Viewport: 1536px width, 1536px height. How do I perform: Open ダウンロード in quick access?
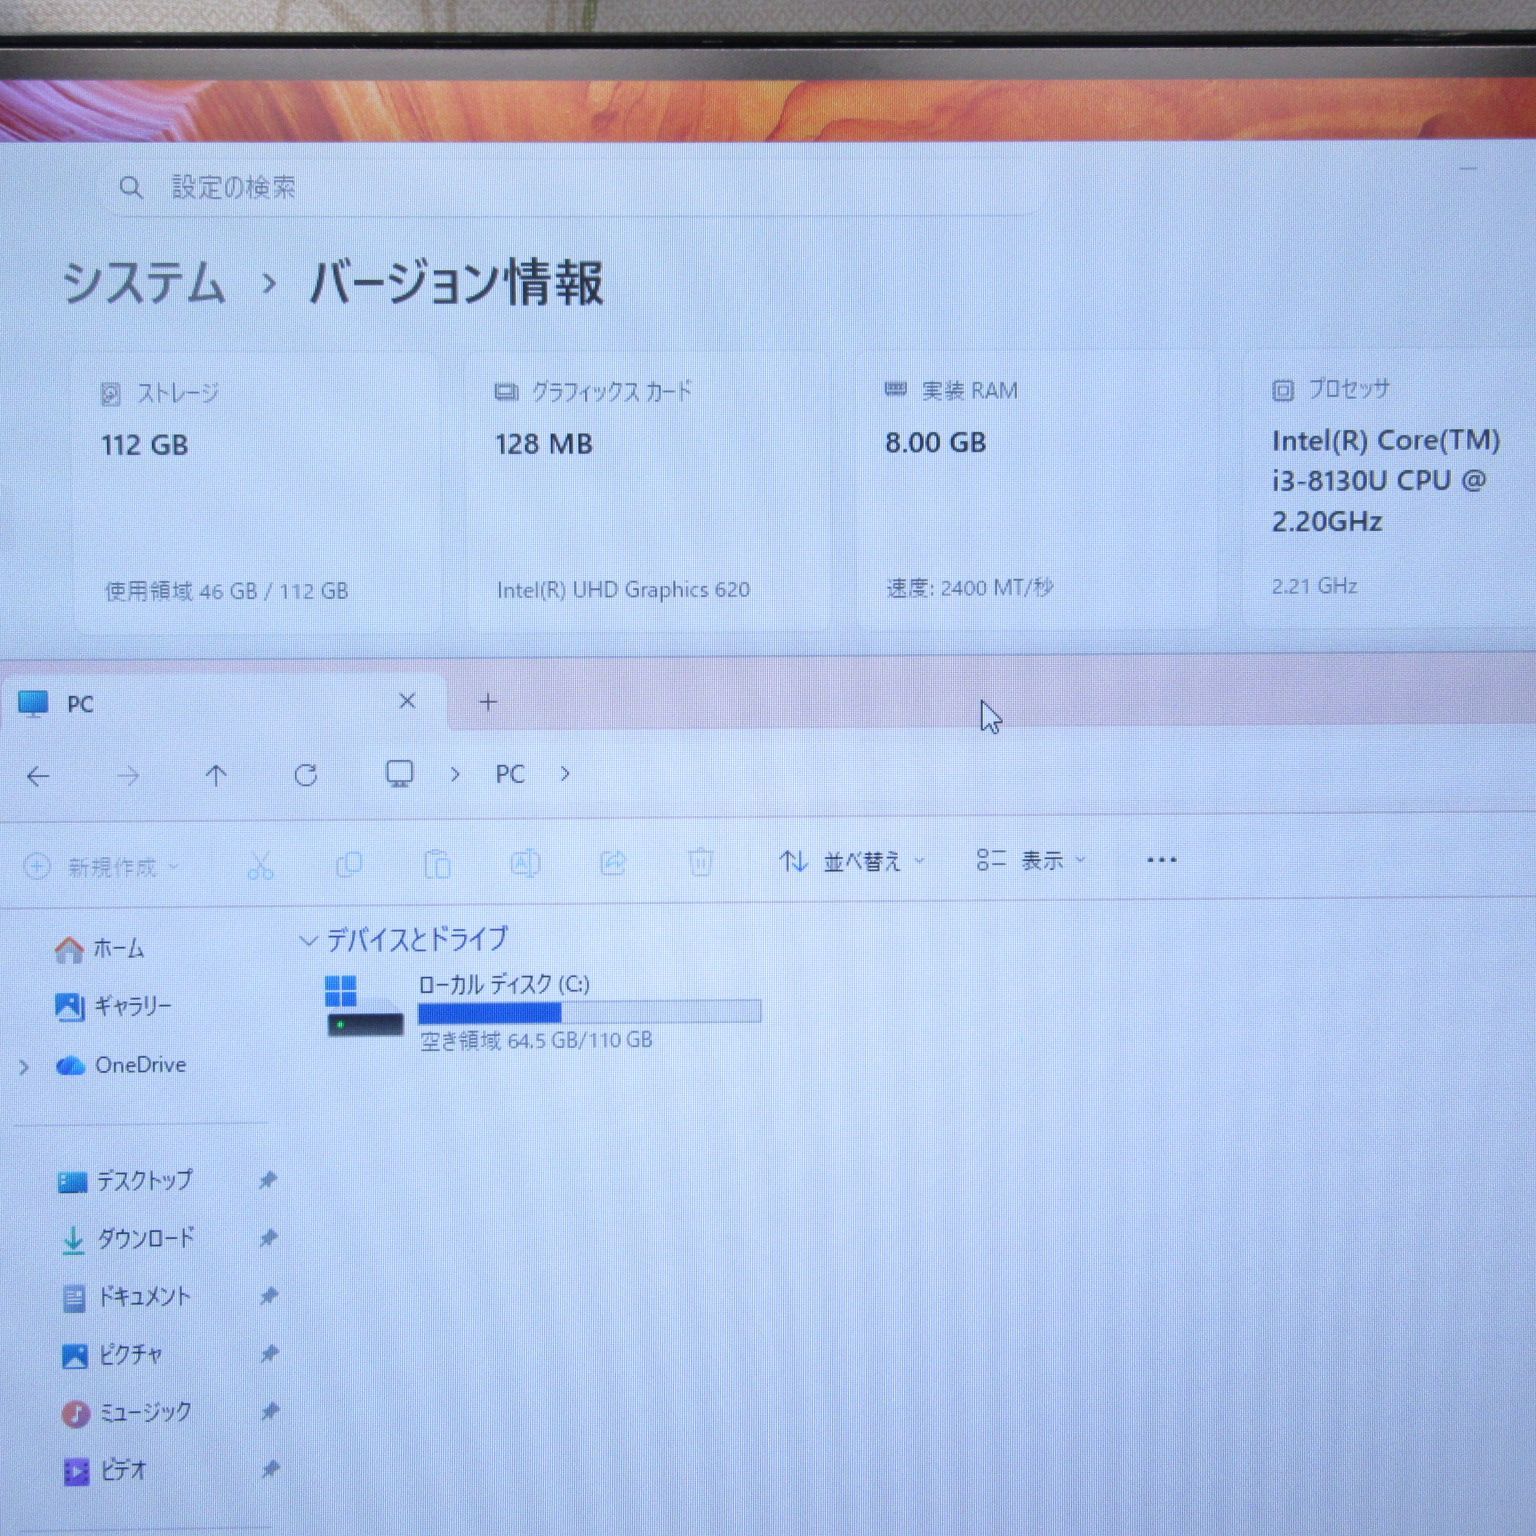tap(127, 1239)
